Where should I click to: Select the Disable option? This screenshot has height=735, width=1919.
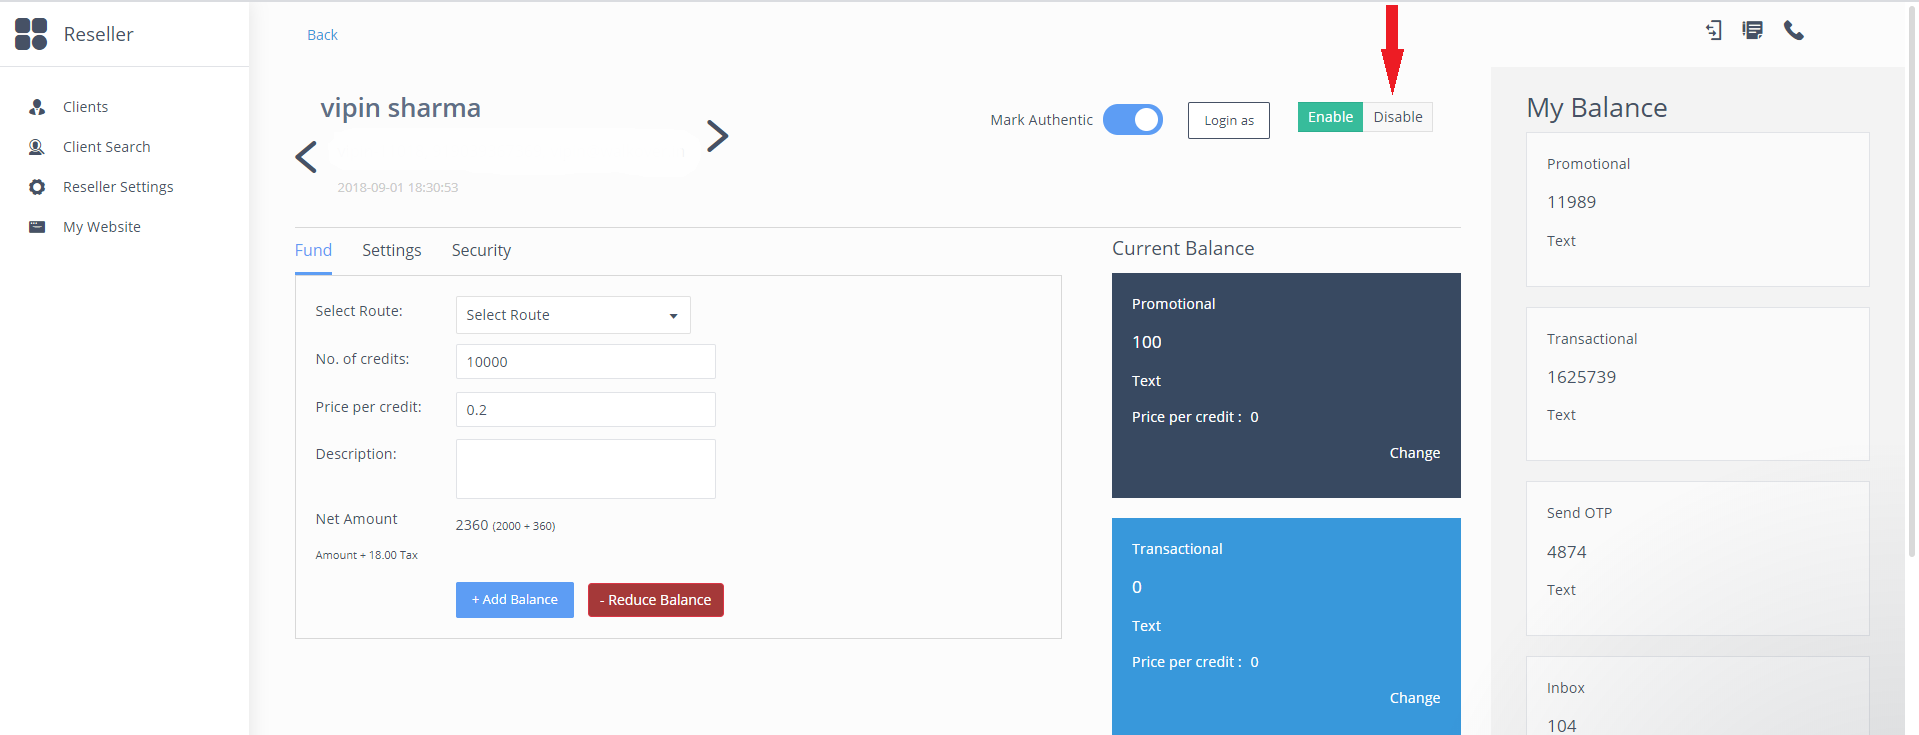pyautogui.click(x=1398, y=117)
